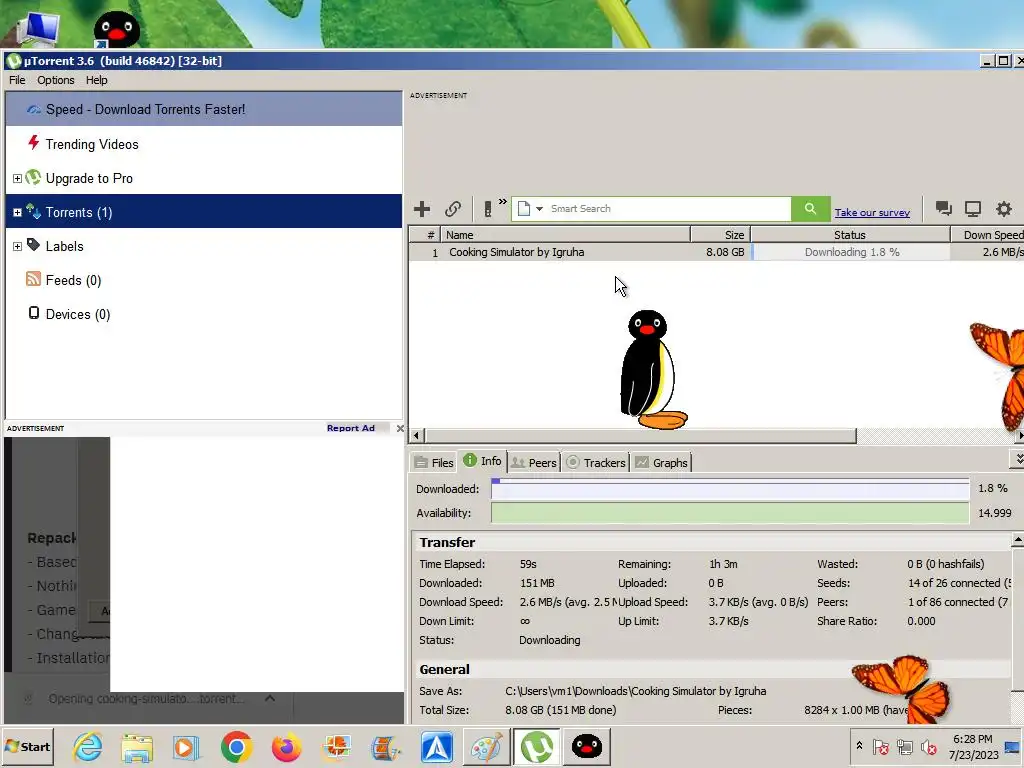
Task: Switch to the Trackers tab
Action: pyautogui.click(x=596, y=462)
